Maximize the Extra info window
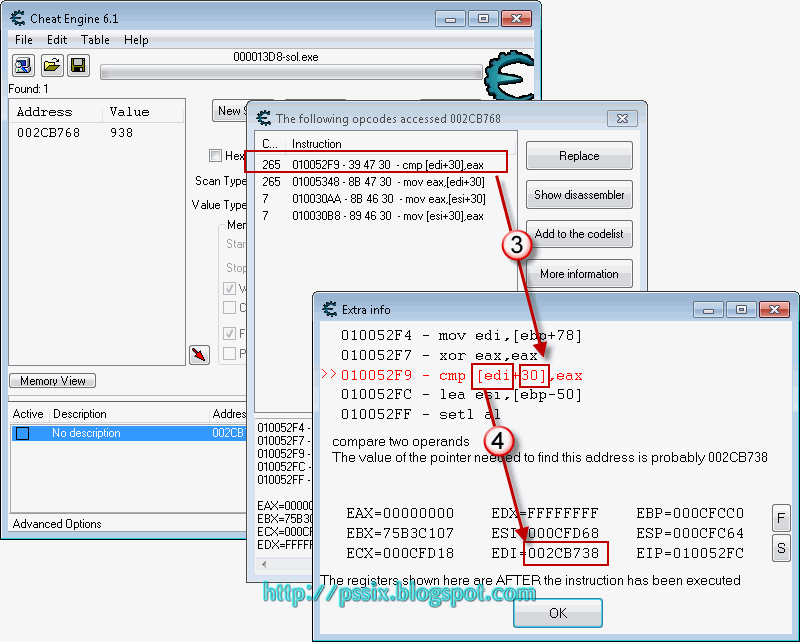The height and width of the screenshot is (642, 800). (x=741, y=309)
